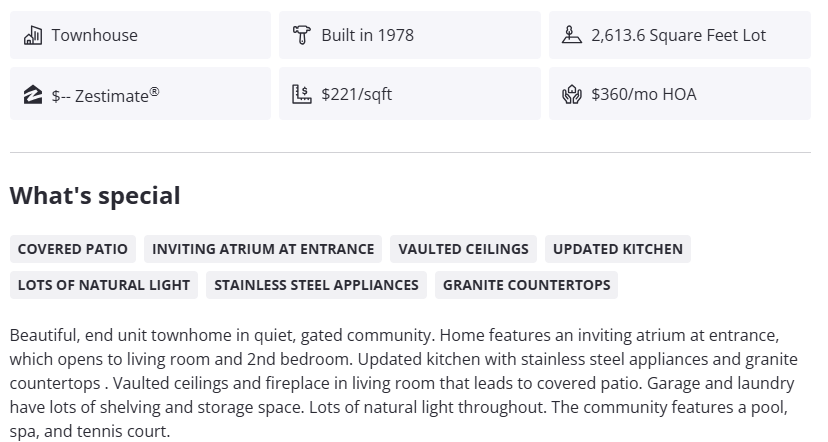
Task: Click the HOA hands icon
Action: [x=571, y=95]
